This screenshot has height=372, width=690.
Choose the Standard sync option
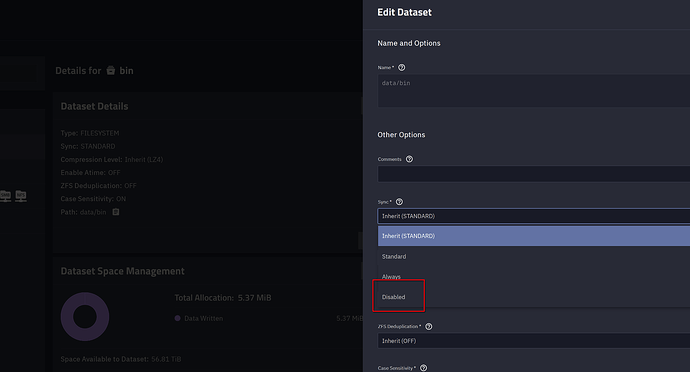click(x=534, y=256)
